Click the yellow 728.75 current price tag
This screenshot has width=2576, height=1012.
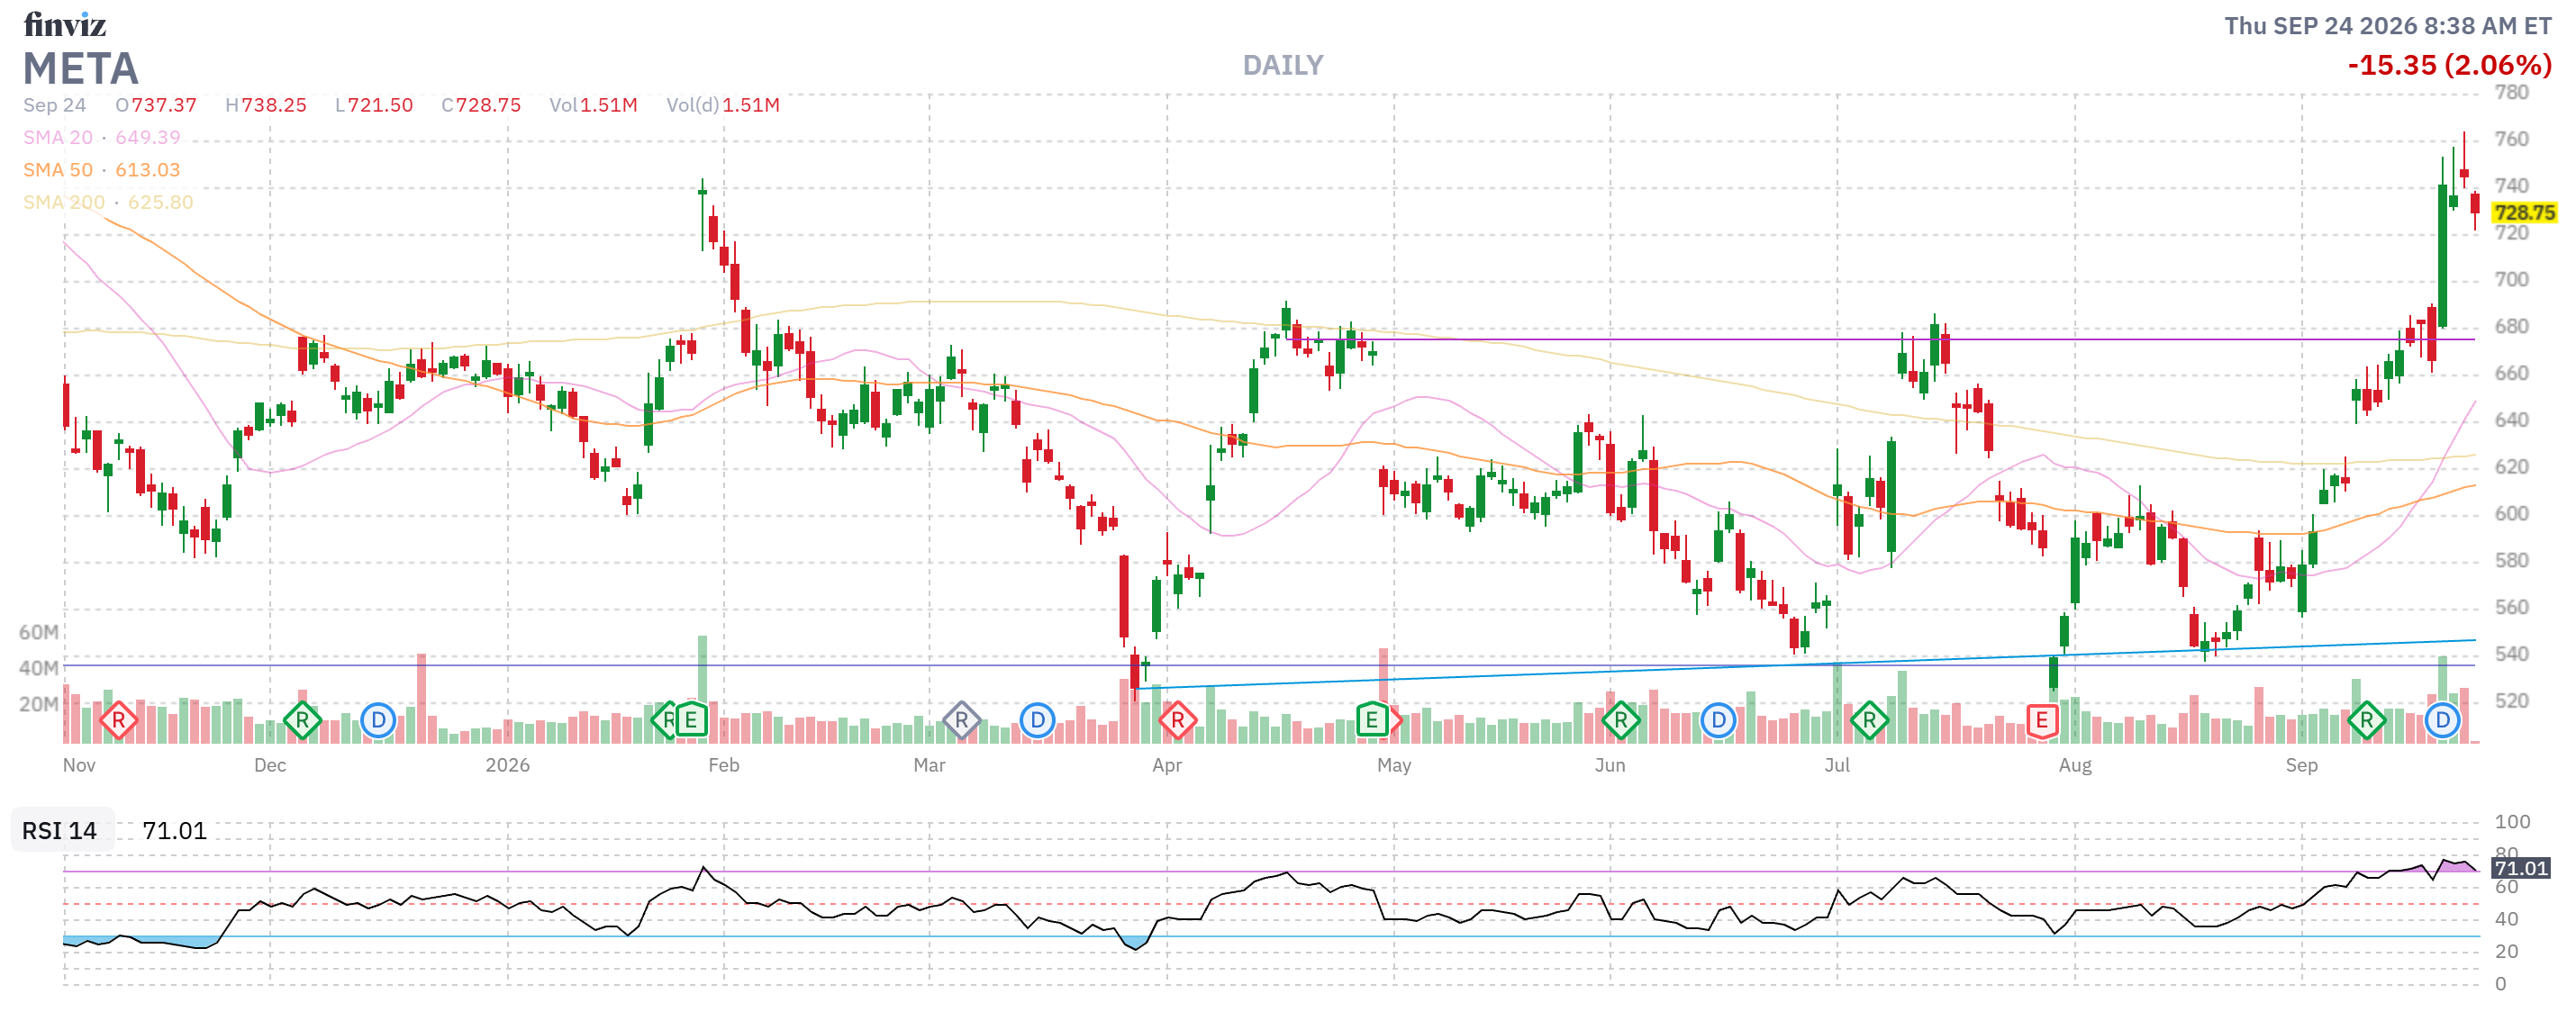(x=2524, y=212)
